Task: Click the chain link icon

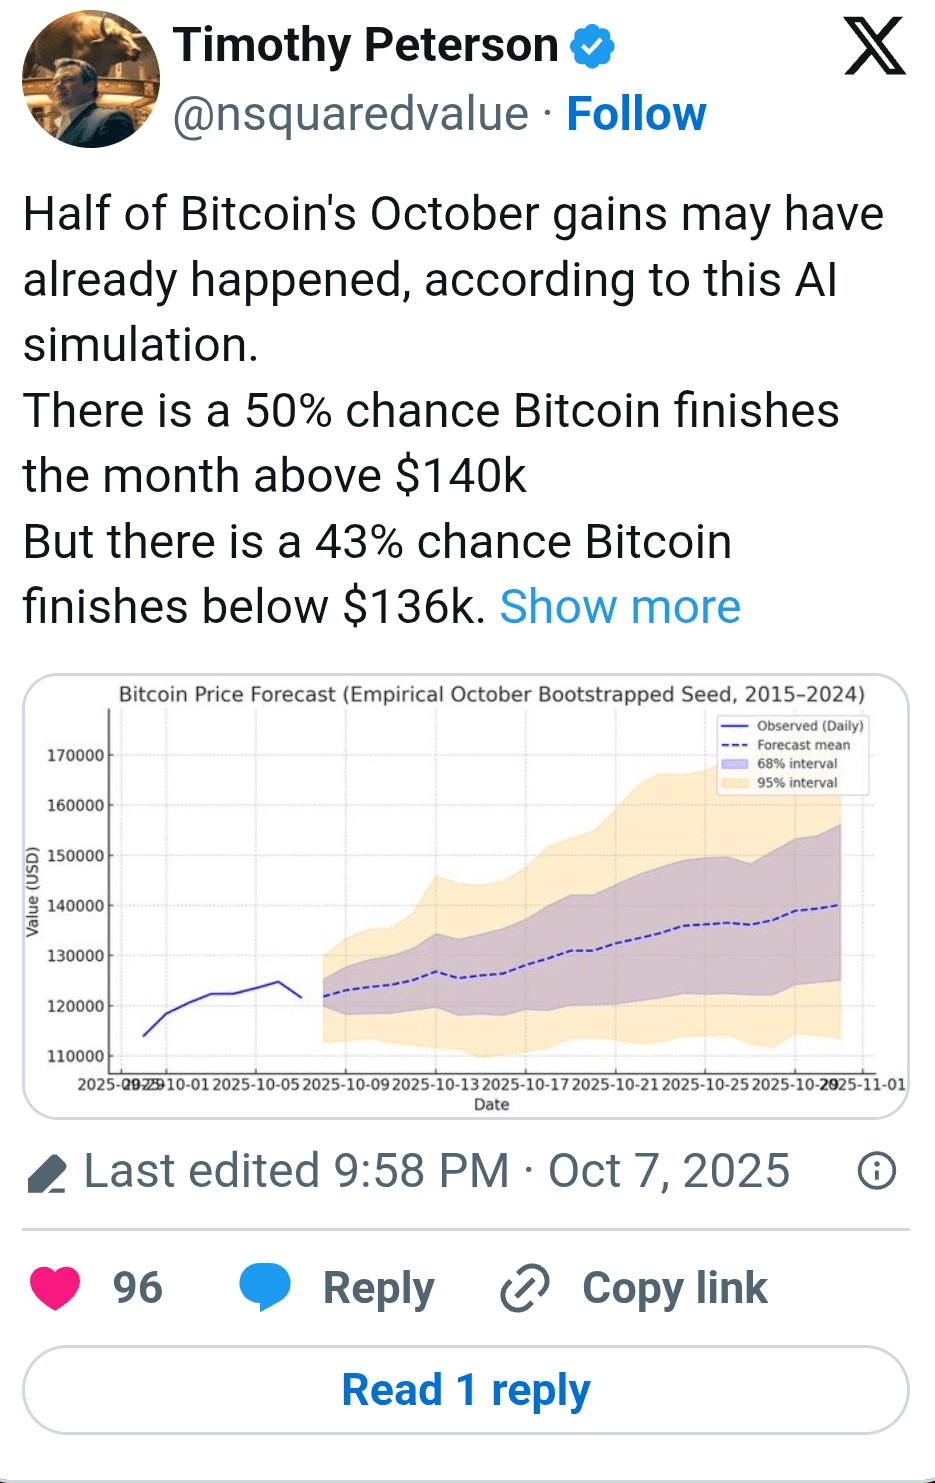Action: coord(524,1287)
